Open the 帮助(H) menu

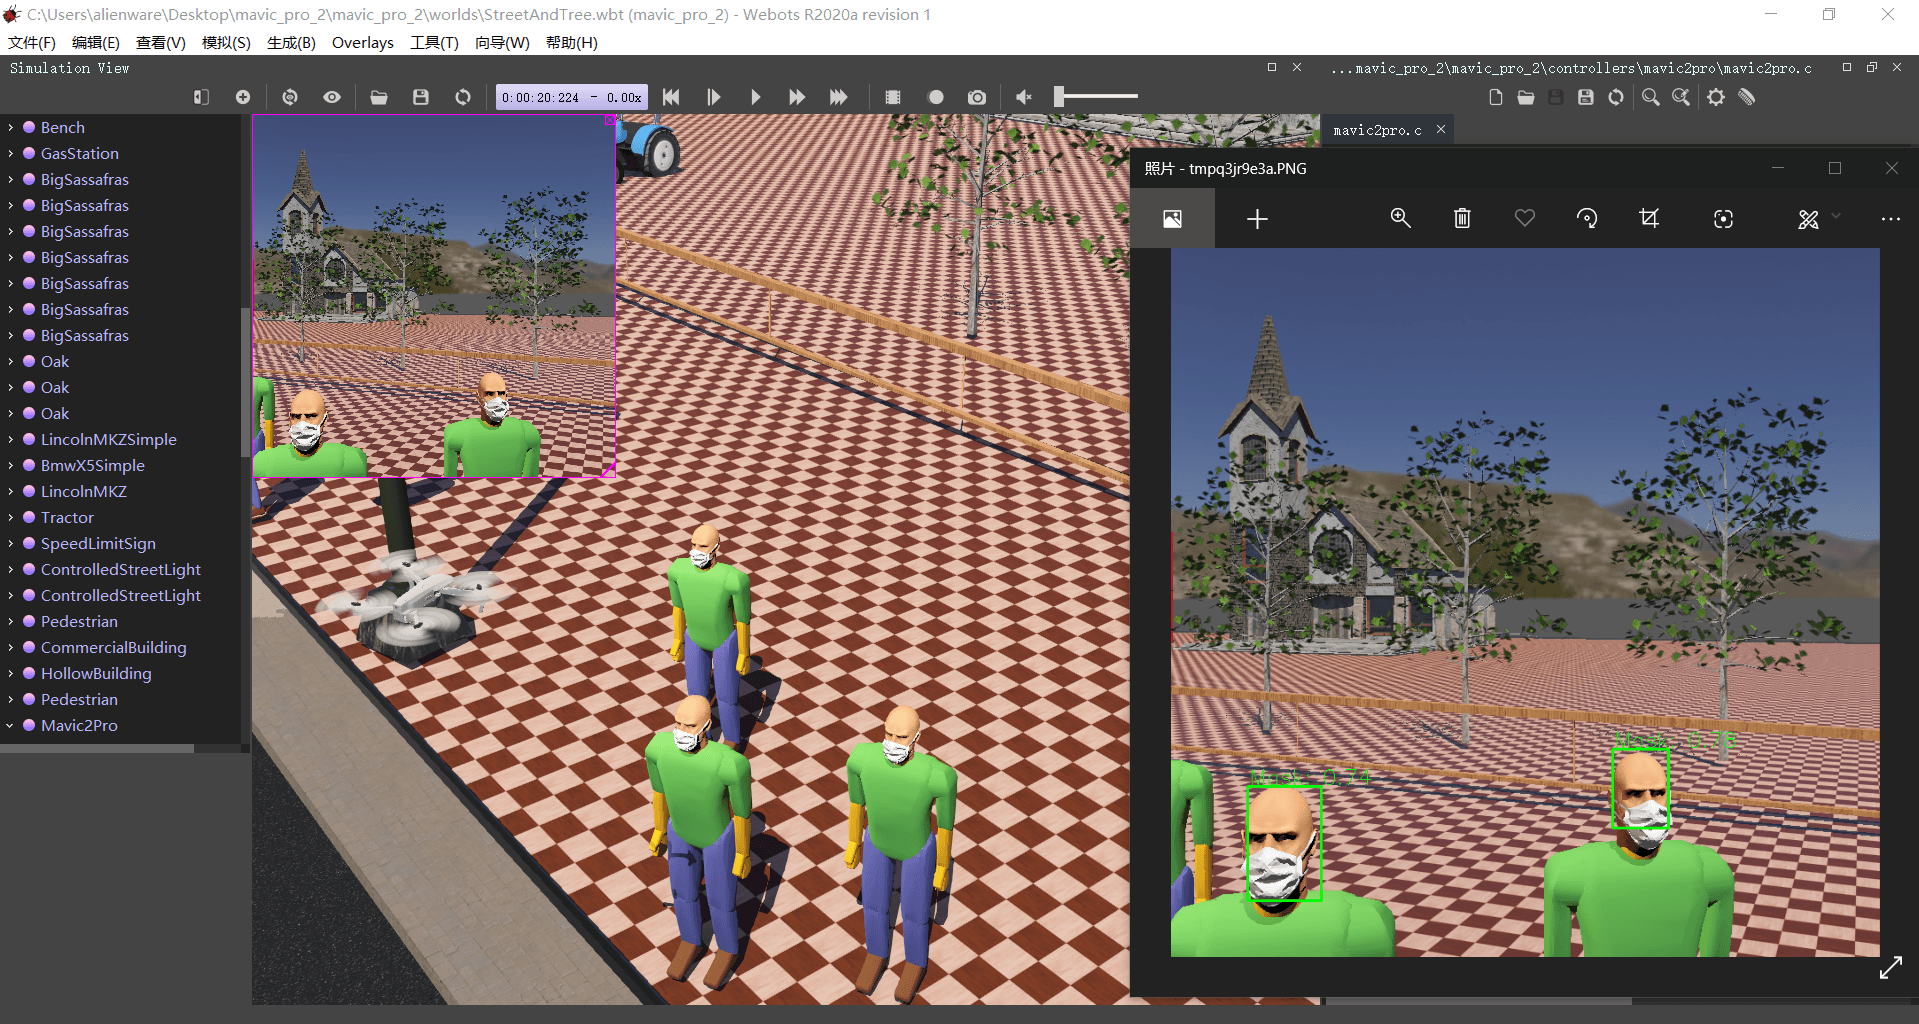coord(572,42)
